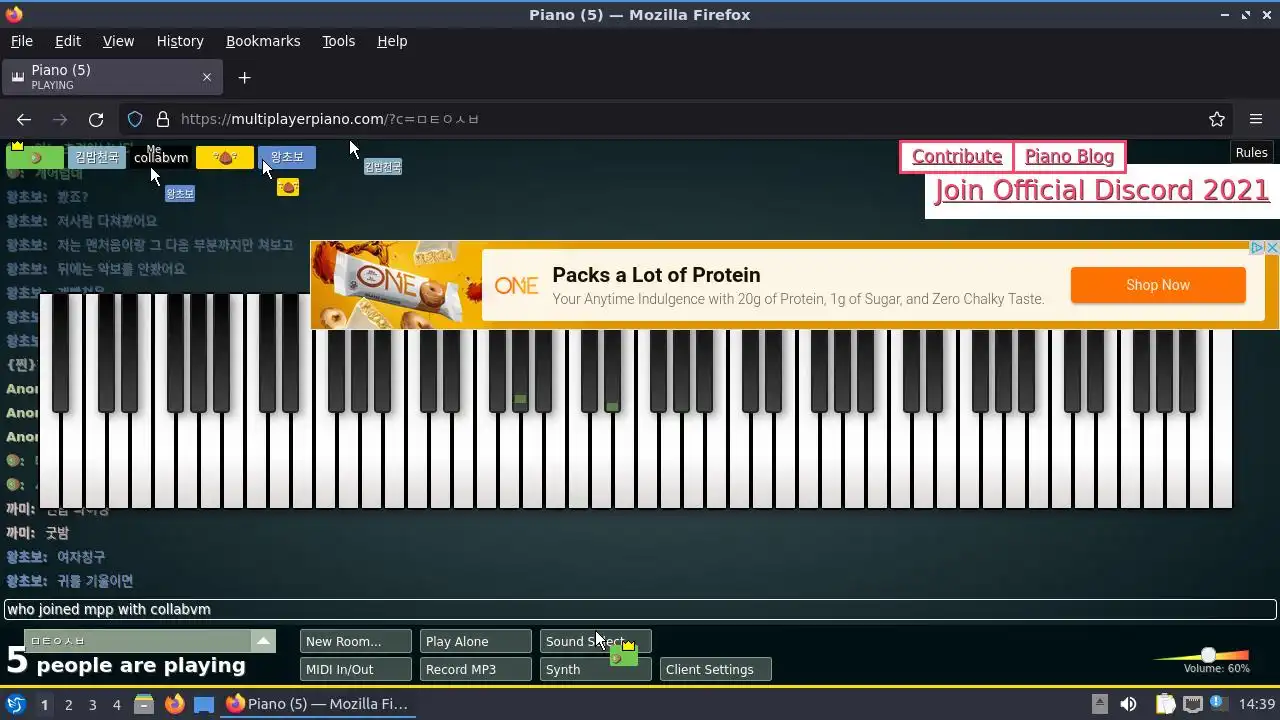Open the Firefox hamburger application menu
The image size is (1280, 720).
coord(1256,119)
